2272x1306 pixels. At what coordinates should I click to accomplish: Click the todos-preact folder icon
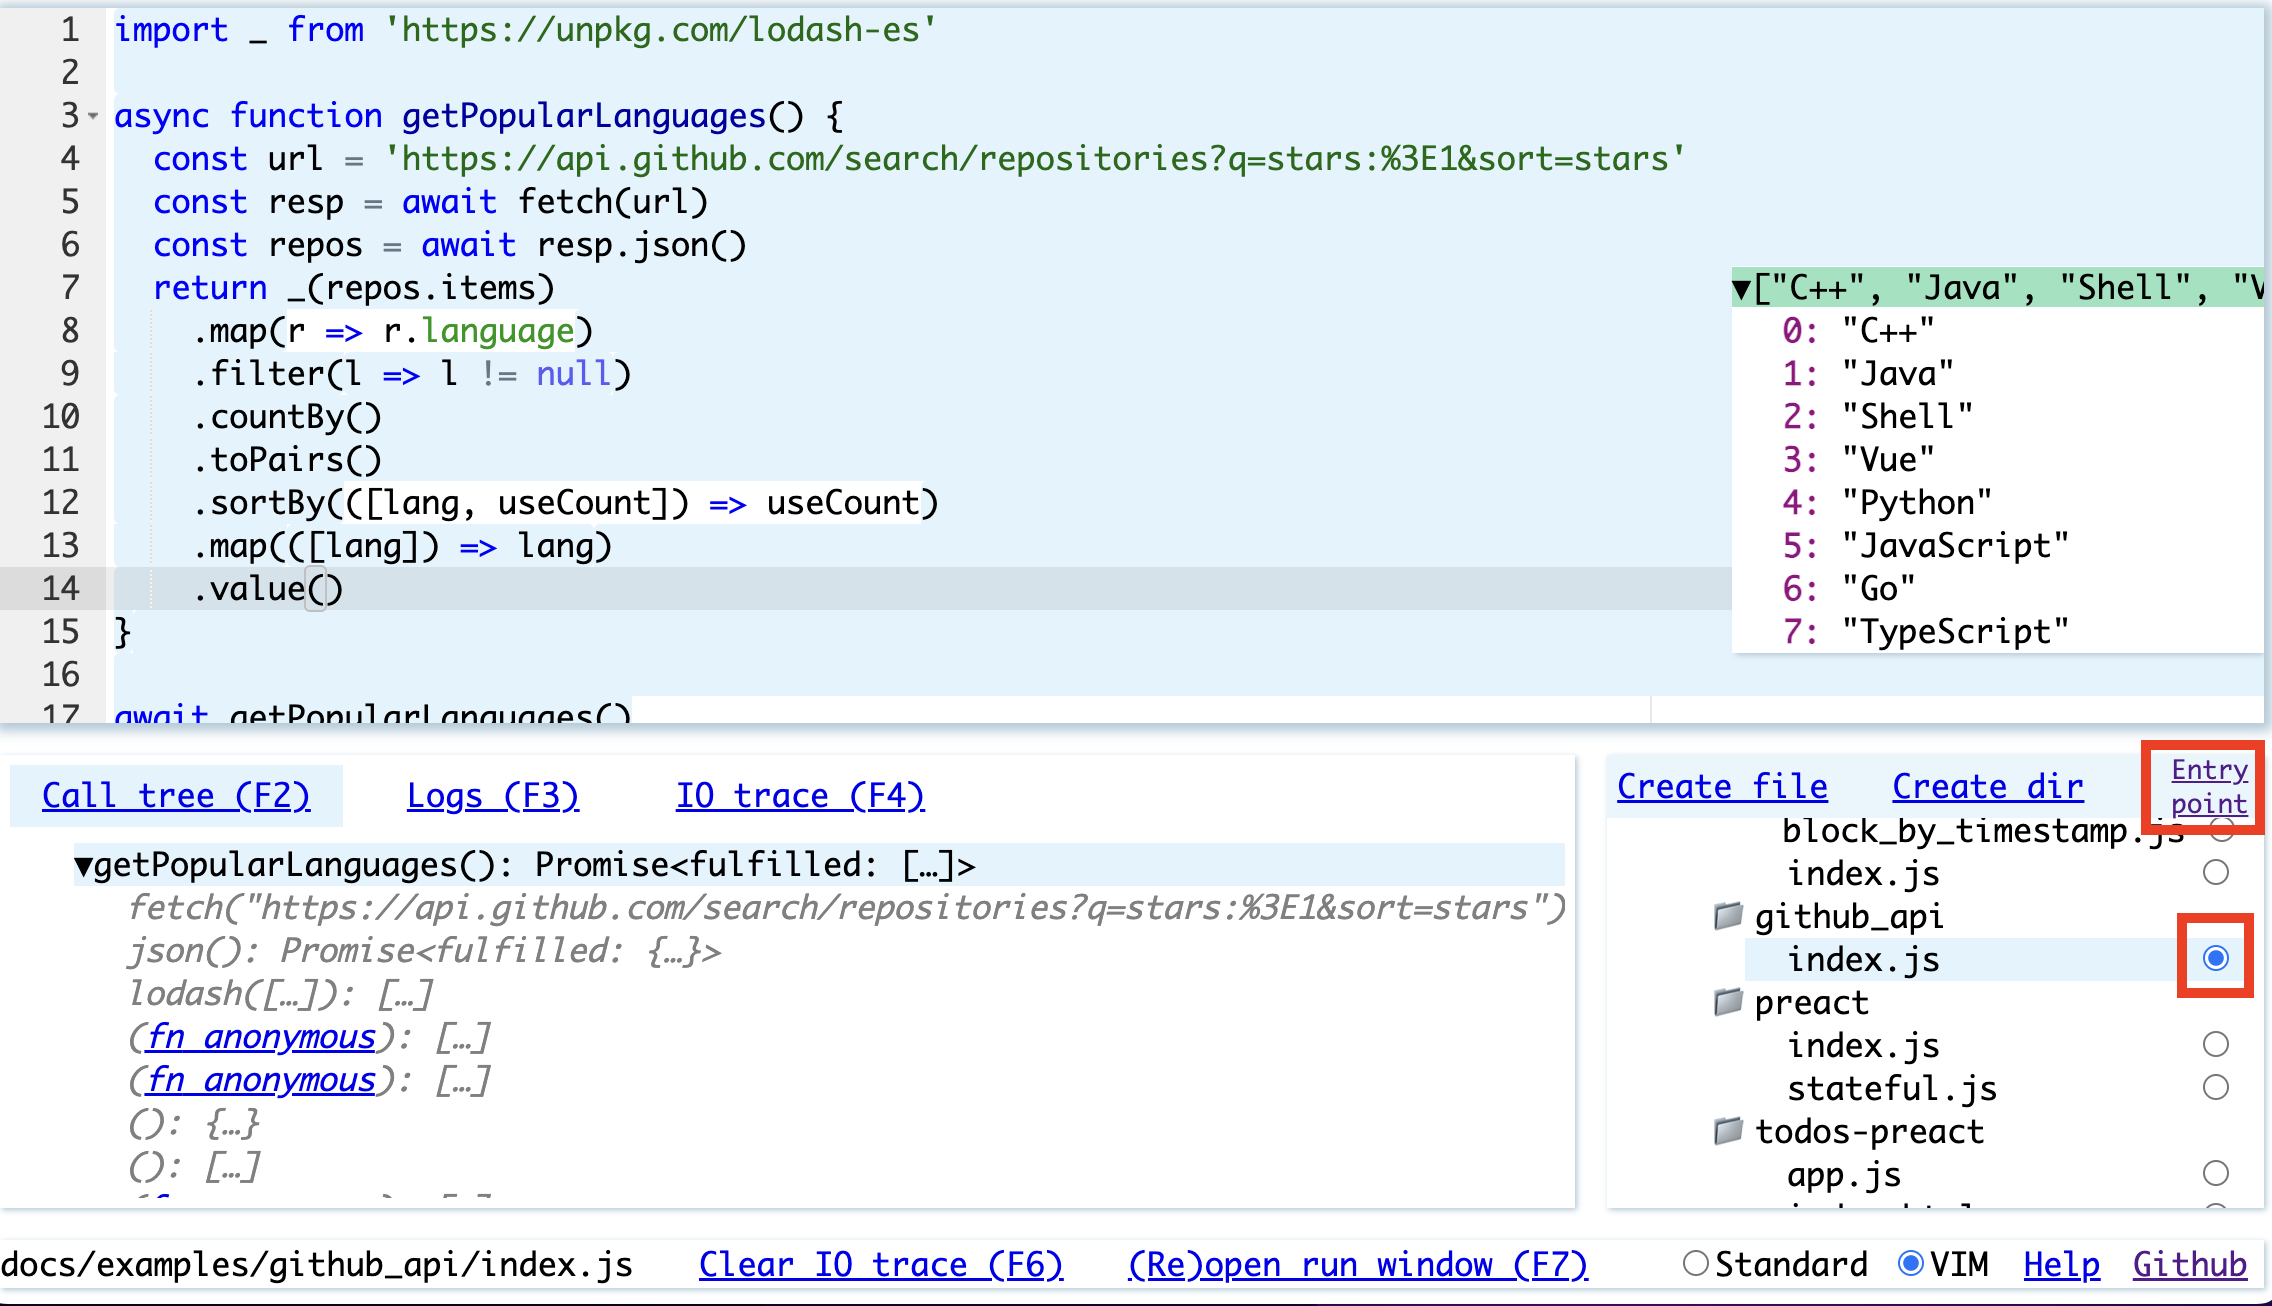point(1729,1130)
